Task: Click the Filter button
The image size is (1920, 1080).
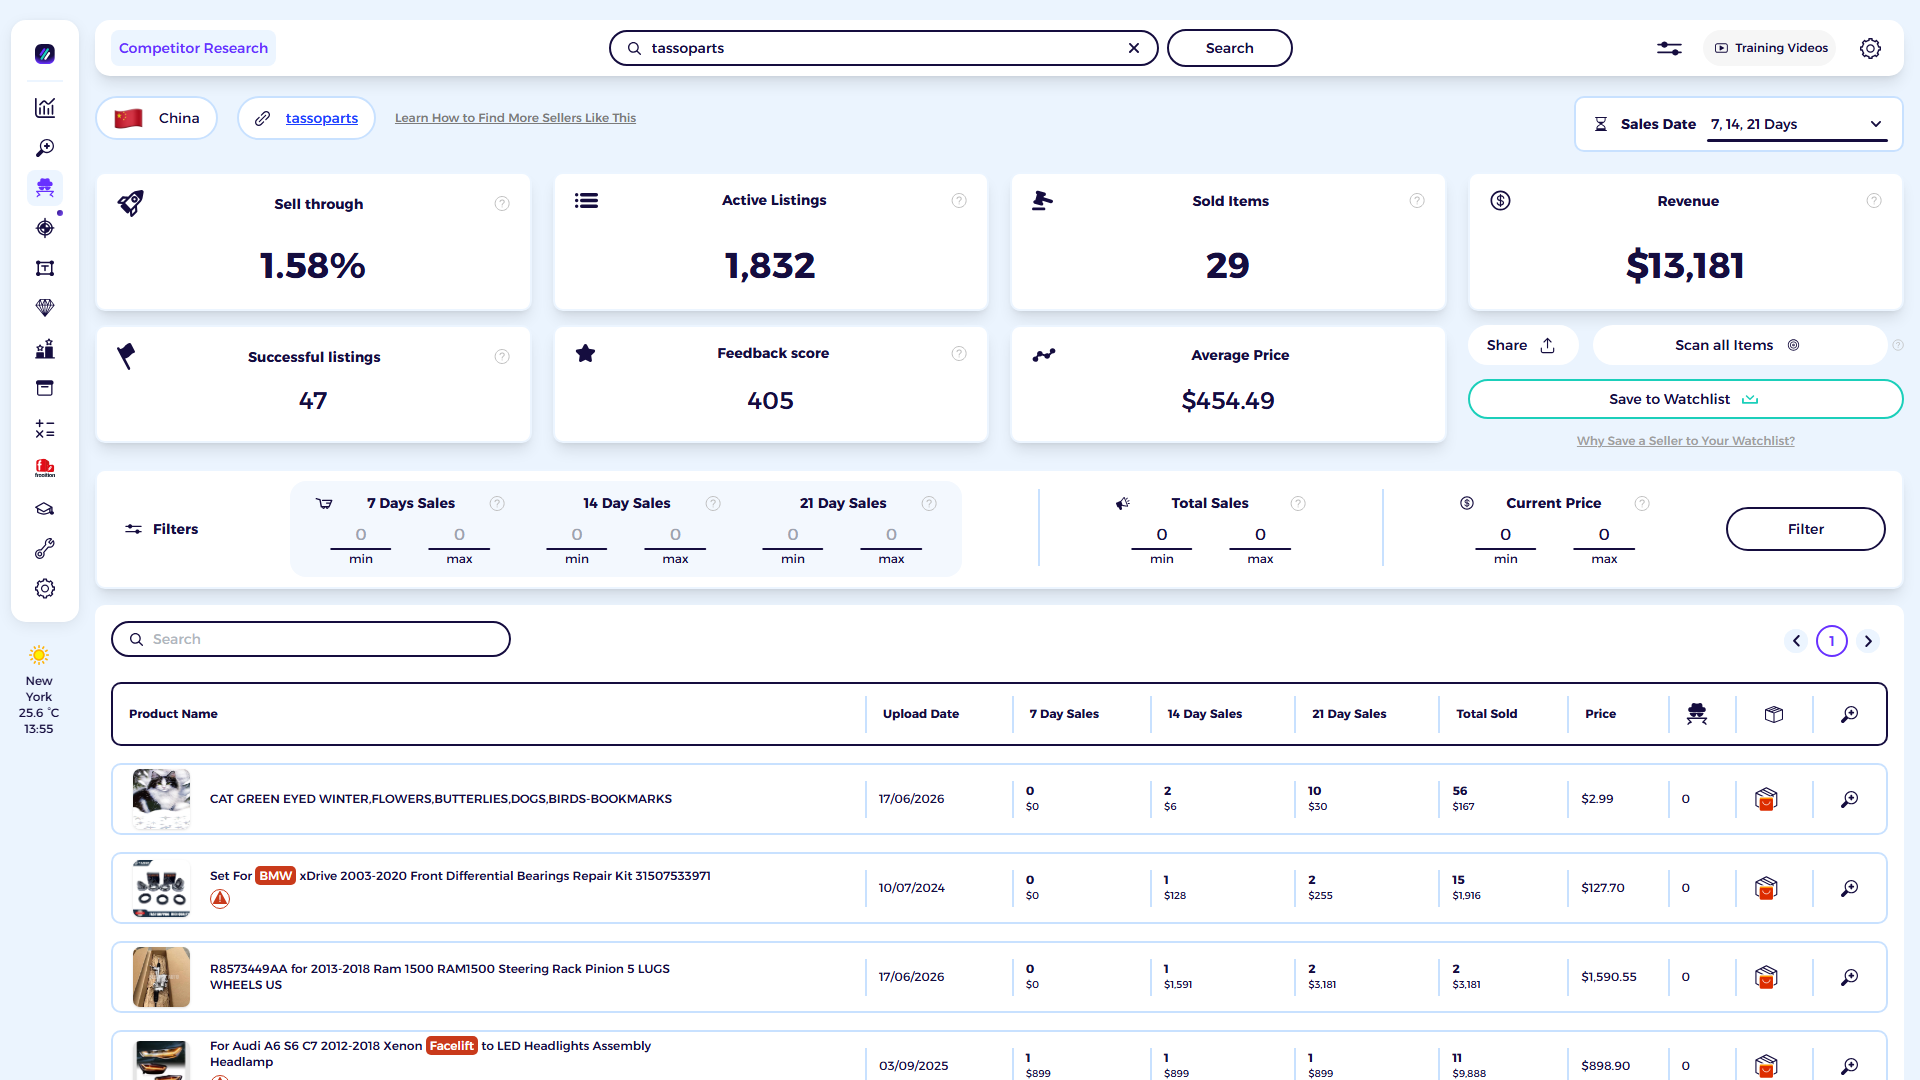Action: pos(1805,529)
